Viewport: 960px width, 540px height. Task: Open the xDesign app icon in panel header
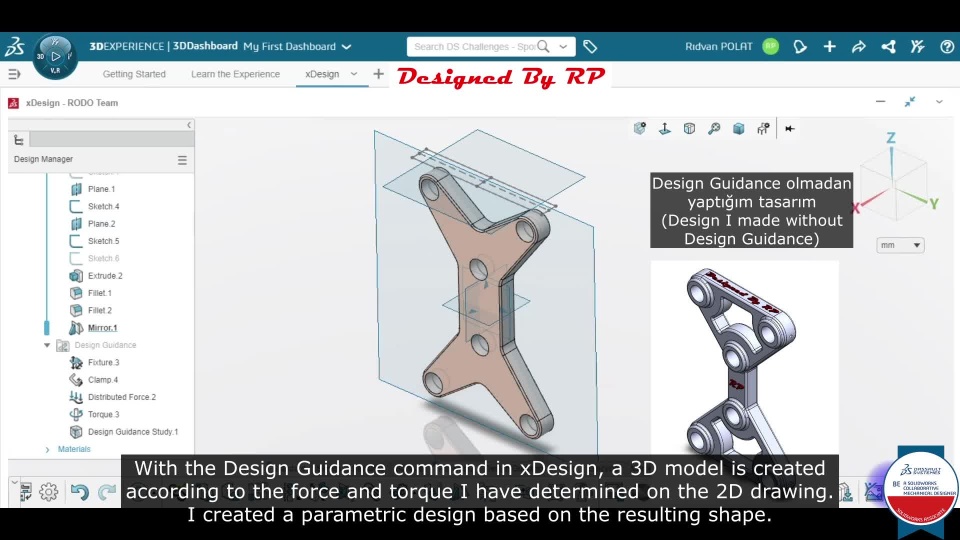[13, 103]
